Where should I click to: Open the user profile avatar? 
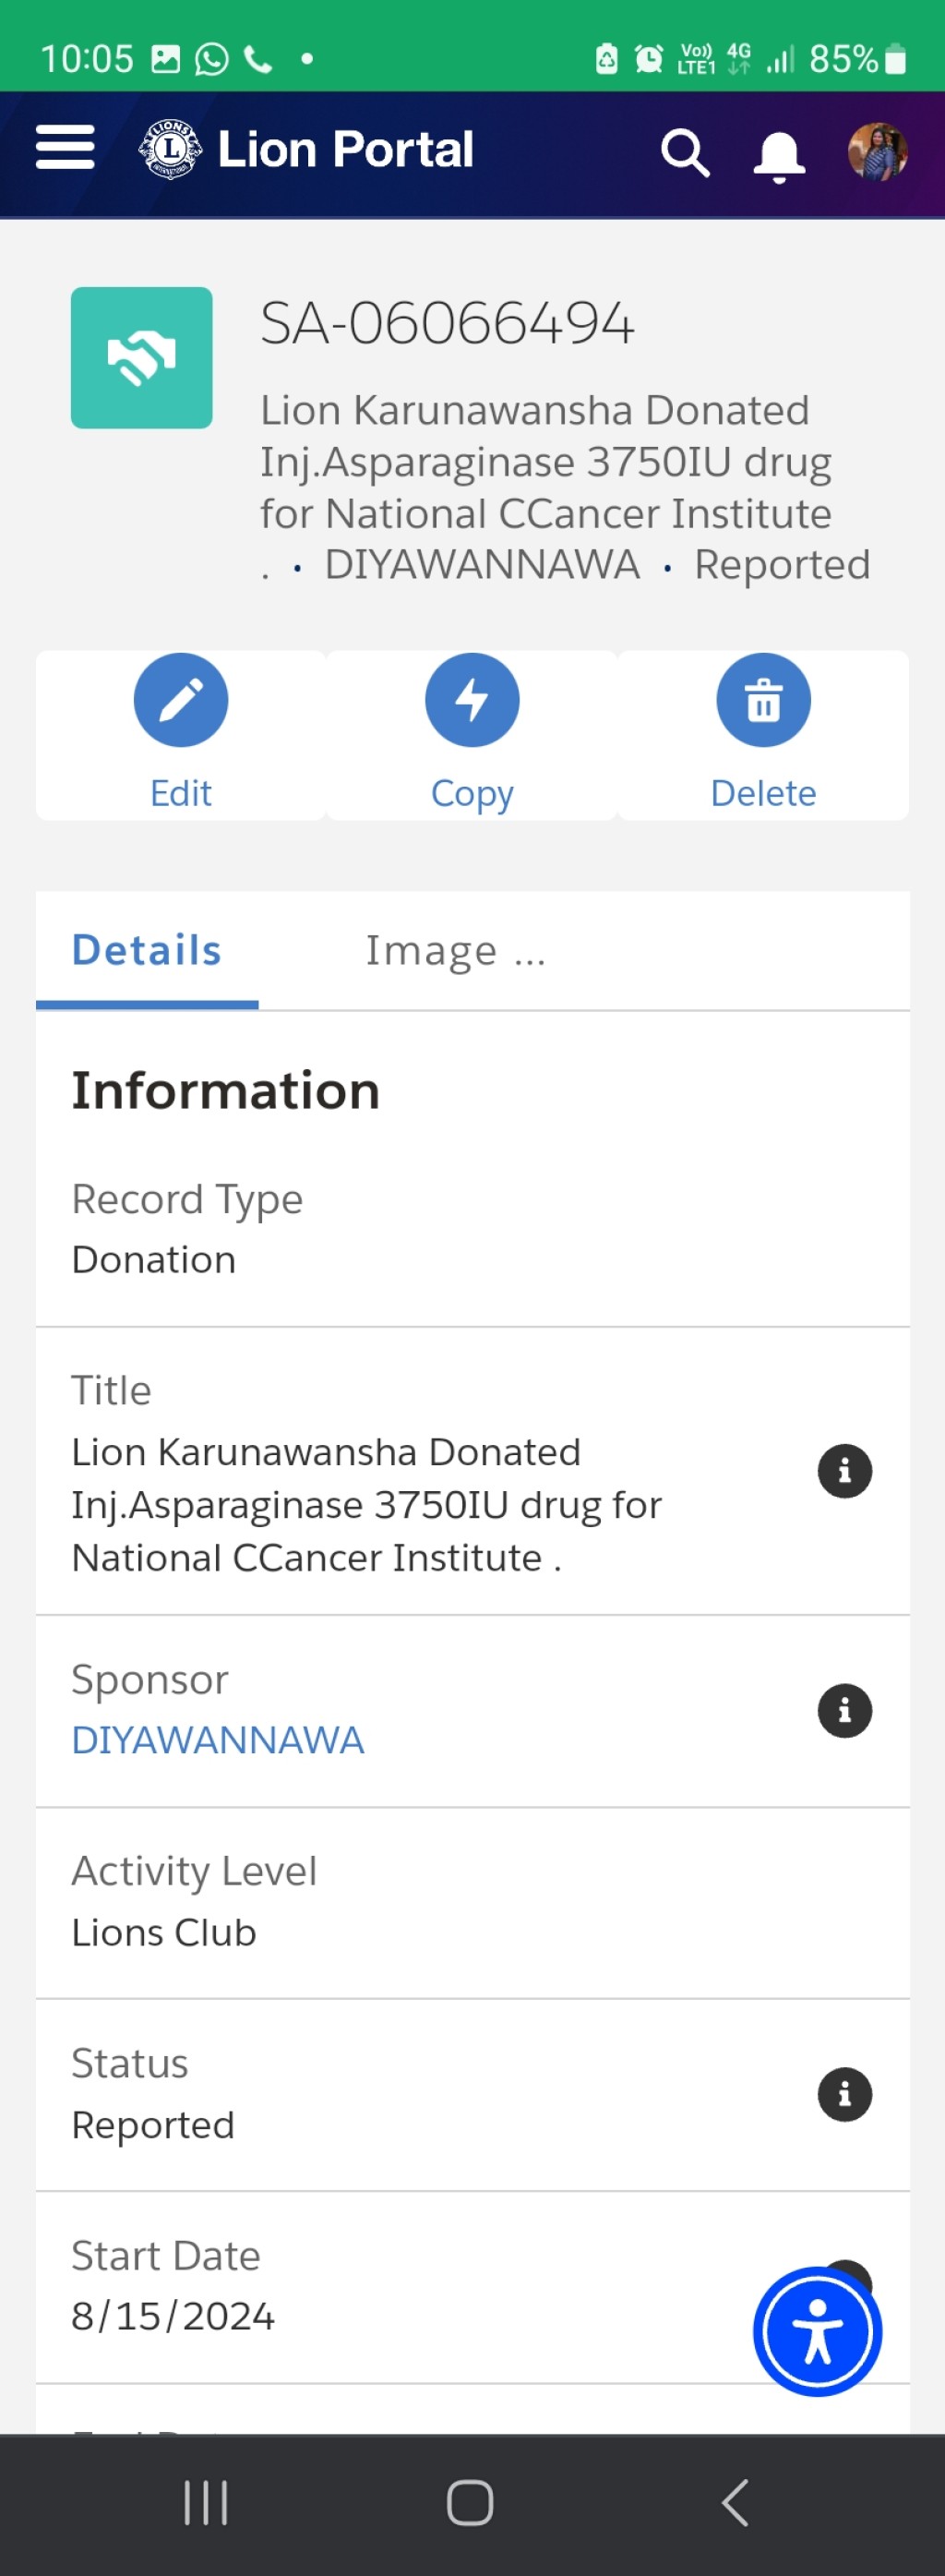pyautogui.click(x=877, y=152)
